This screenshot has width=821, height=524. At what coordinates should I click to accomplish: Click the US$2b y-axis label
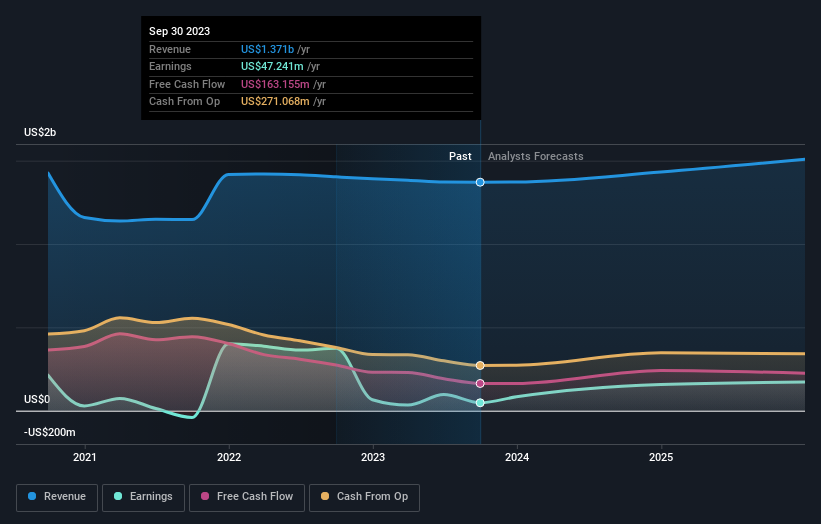click(40, 132)
